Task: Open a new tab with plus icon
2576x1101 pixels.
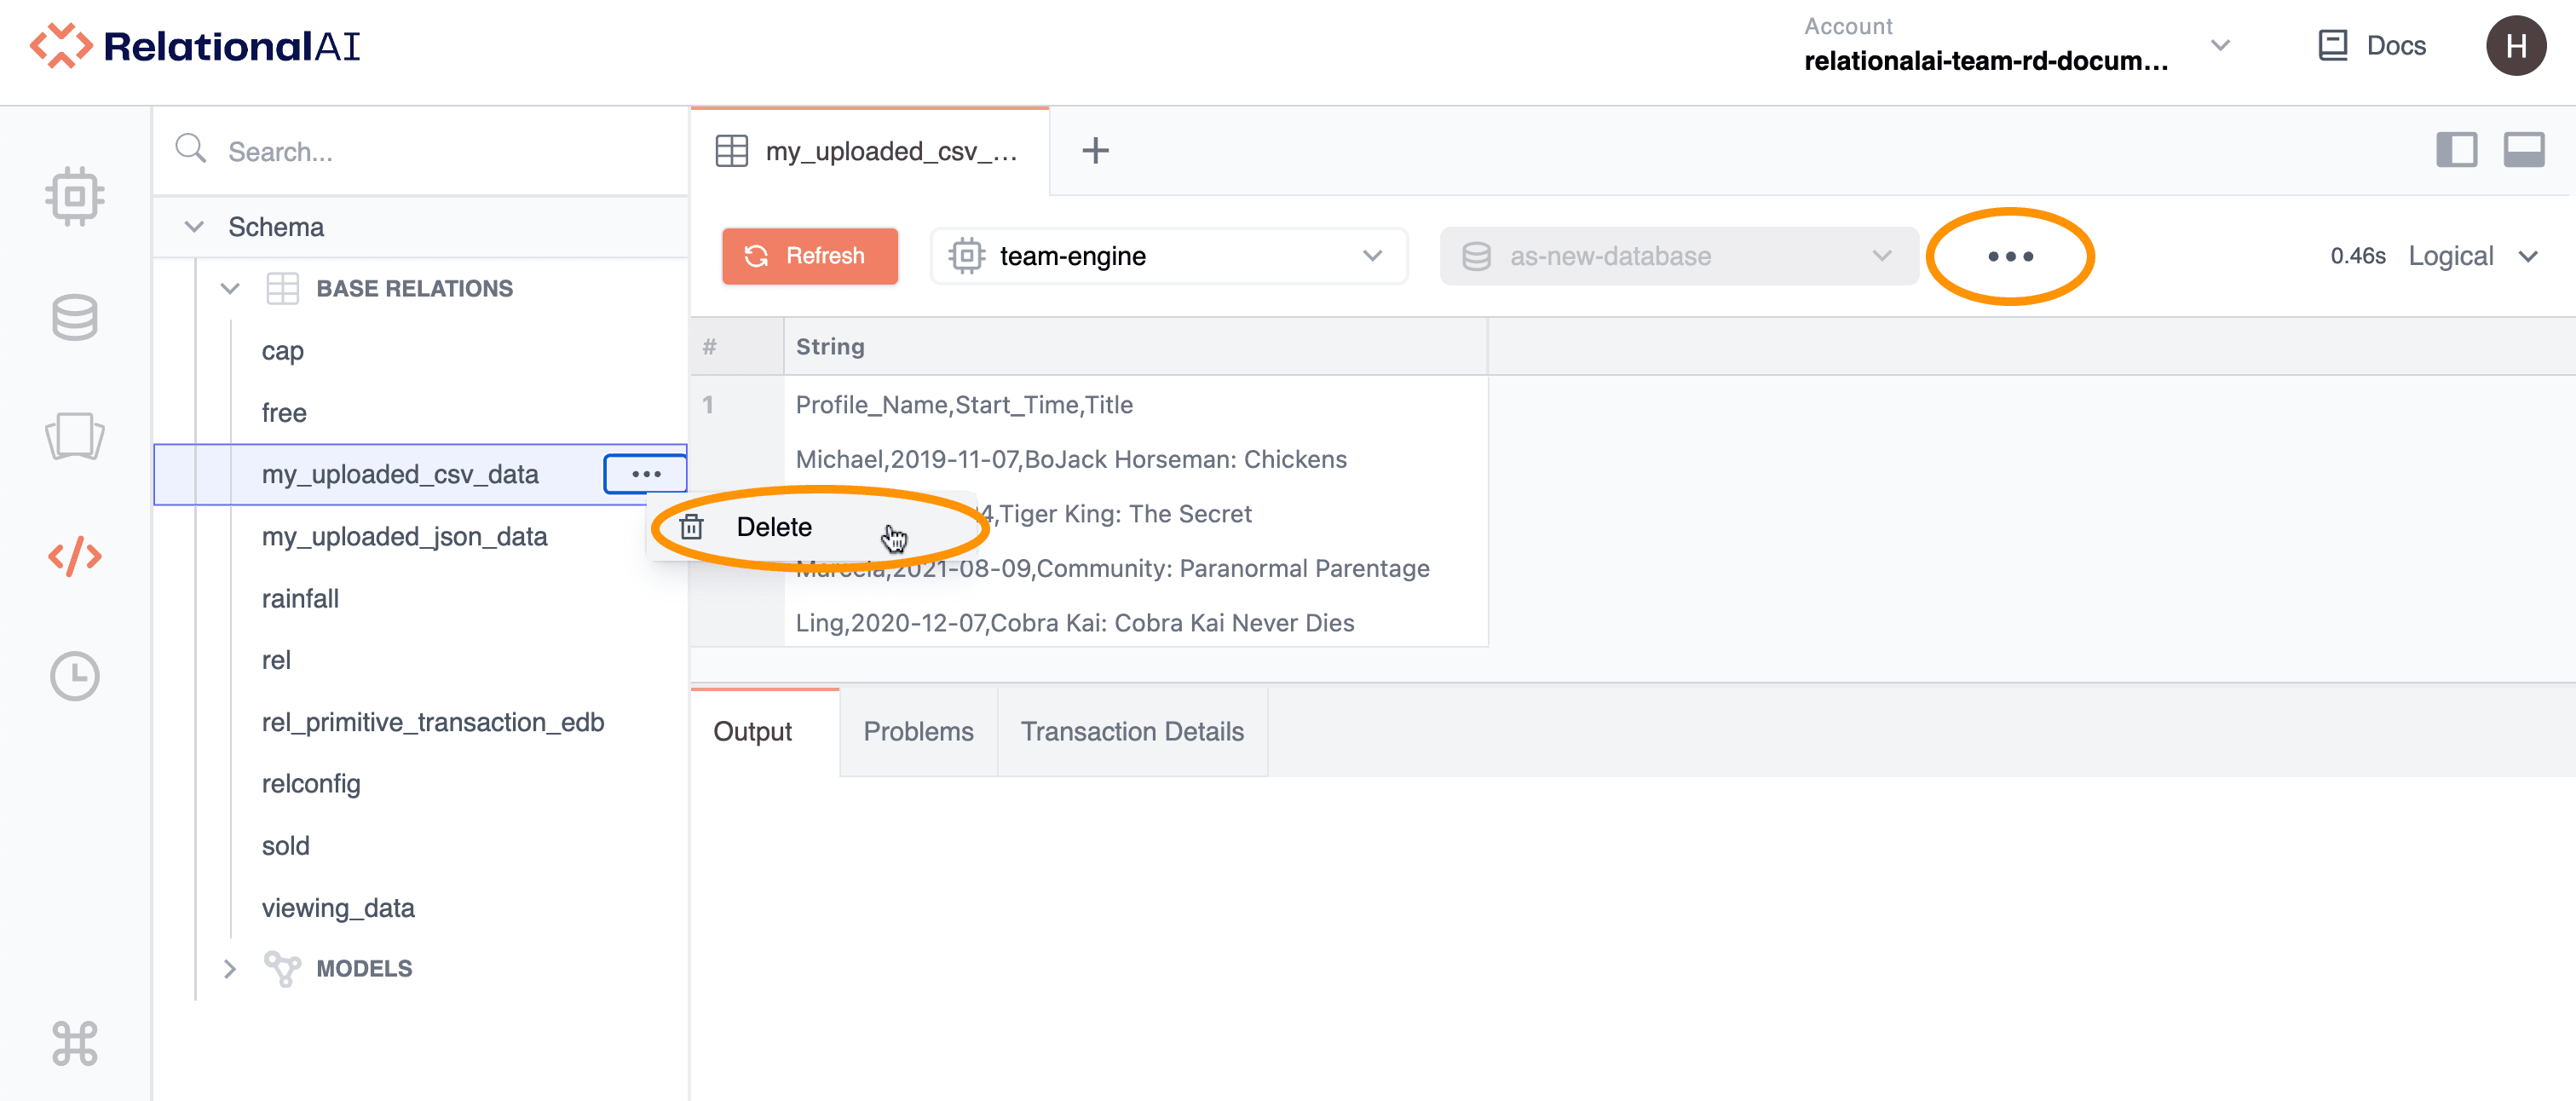Action: click(x=1095, y=151)
